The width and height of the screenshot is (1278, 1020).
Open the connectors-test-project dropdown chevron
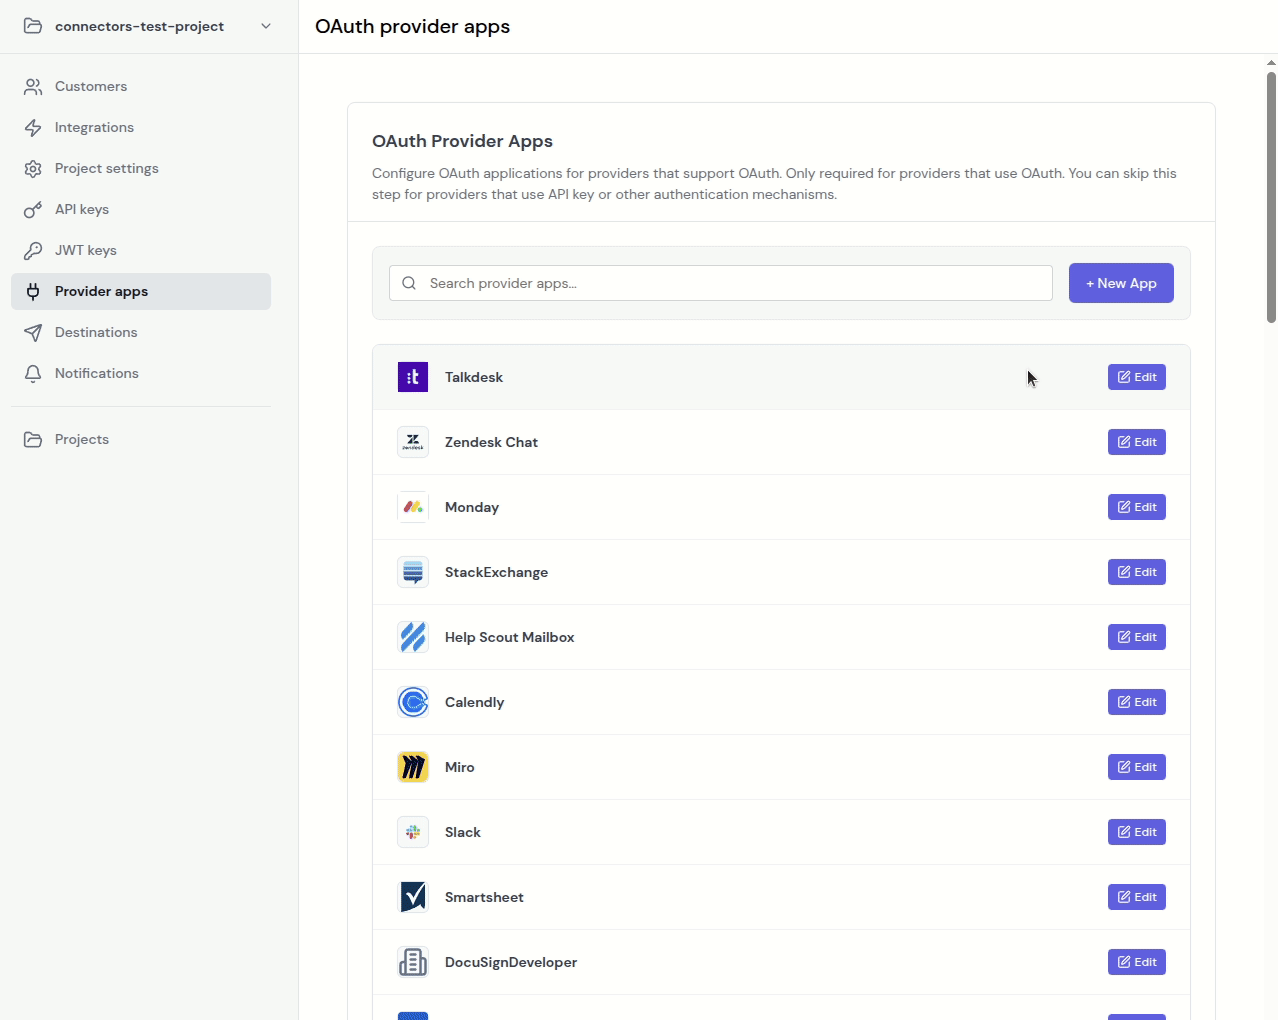point(266,26)
